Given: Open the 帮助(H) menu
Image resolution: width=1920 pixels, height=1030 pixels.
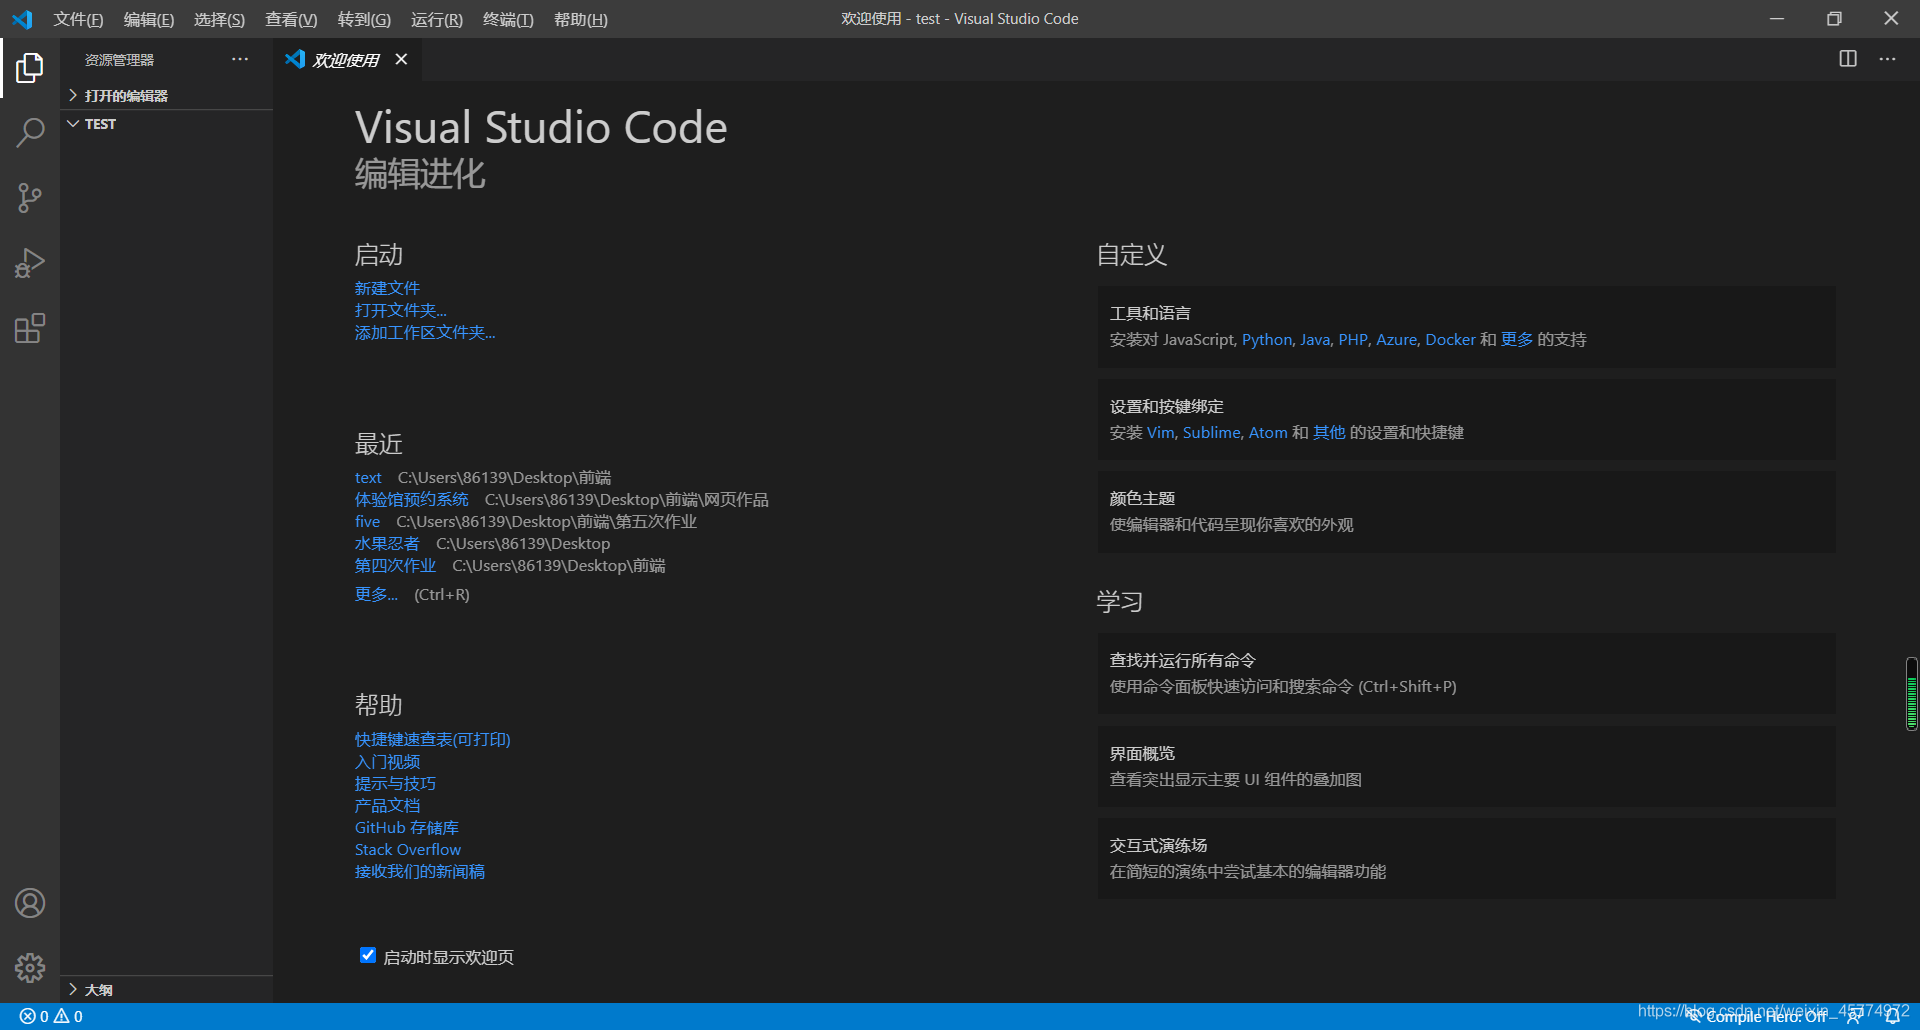Looking at the screenshot, I should point(581,19).
